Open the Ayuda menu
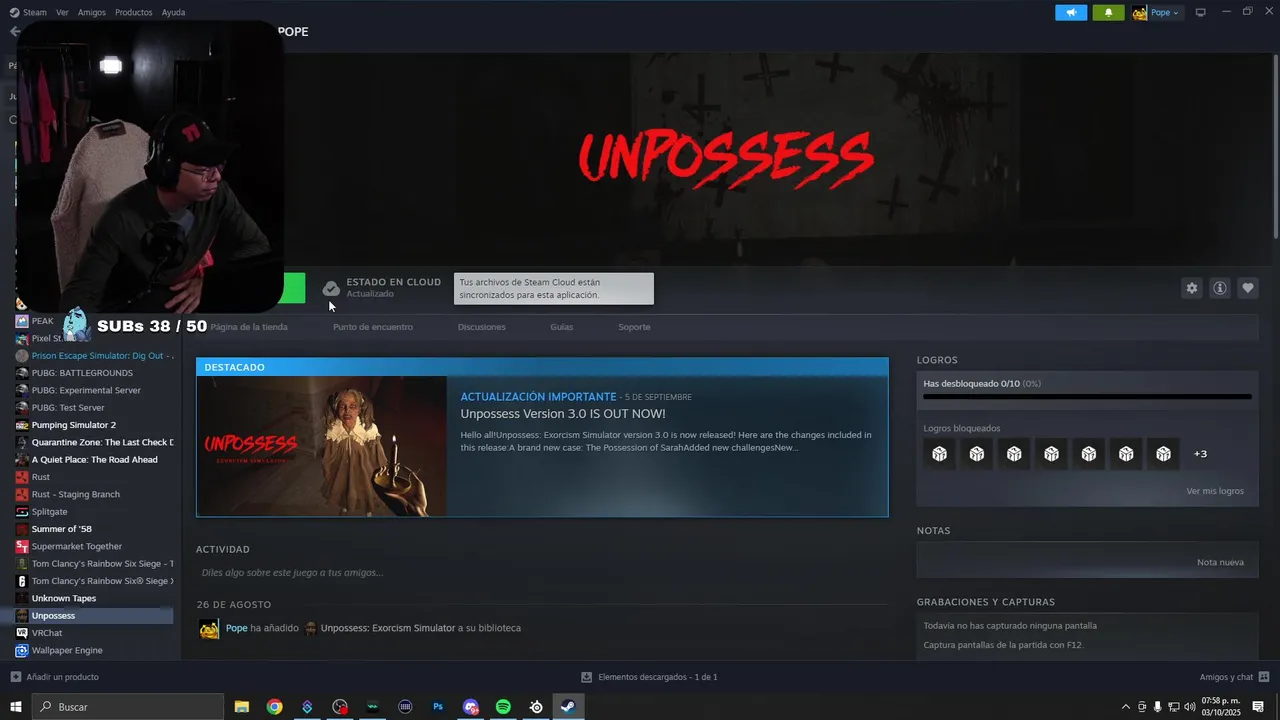1280x720 pixels. (173, 13)
